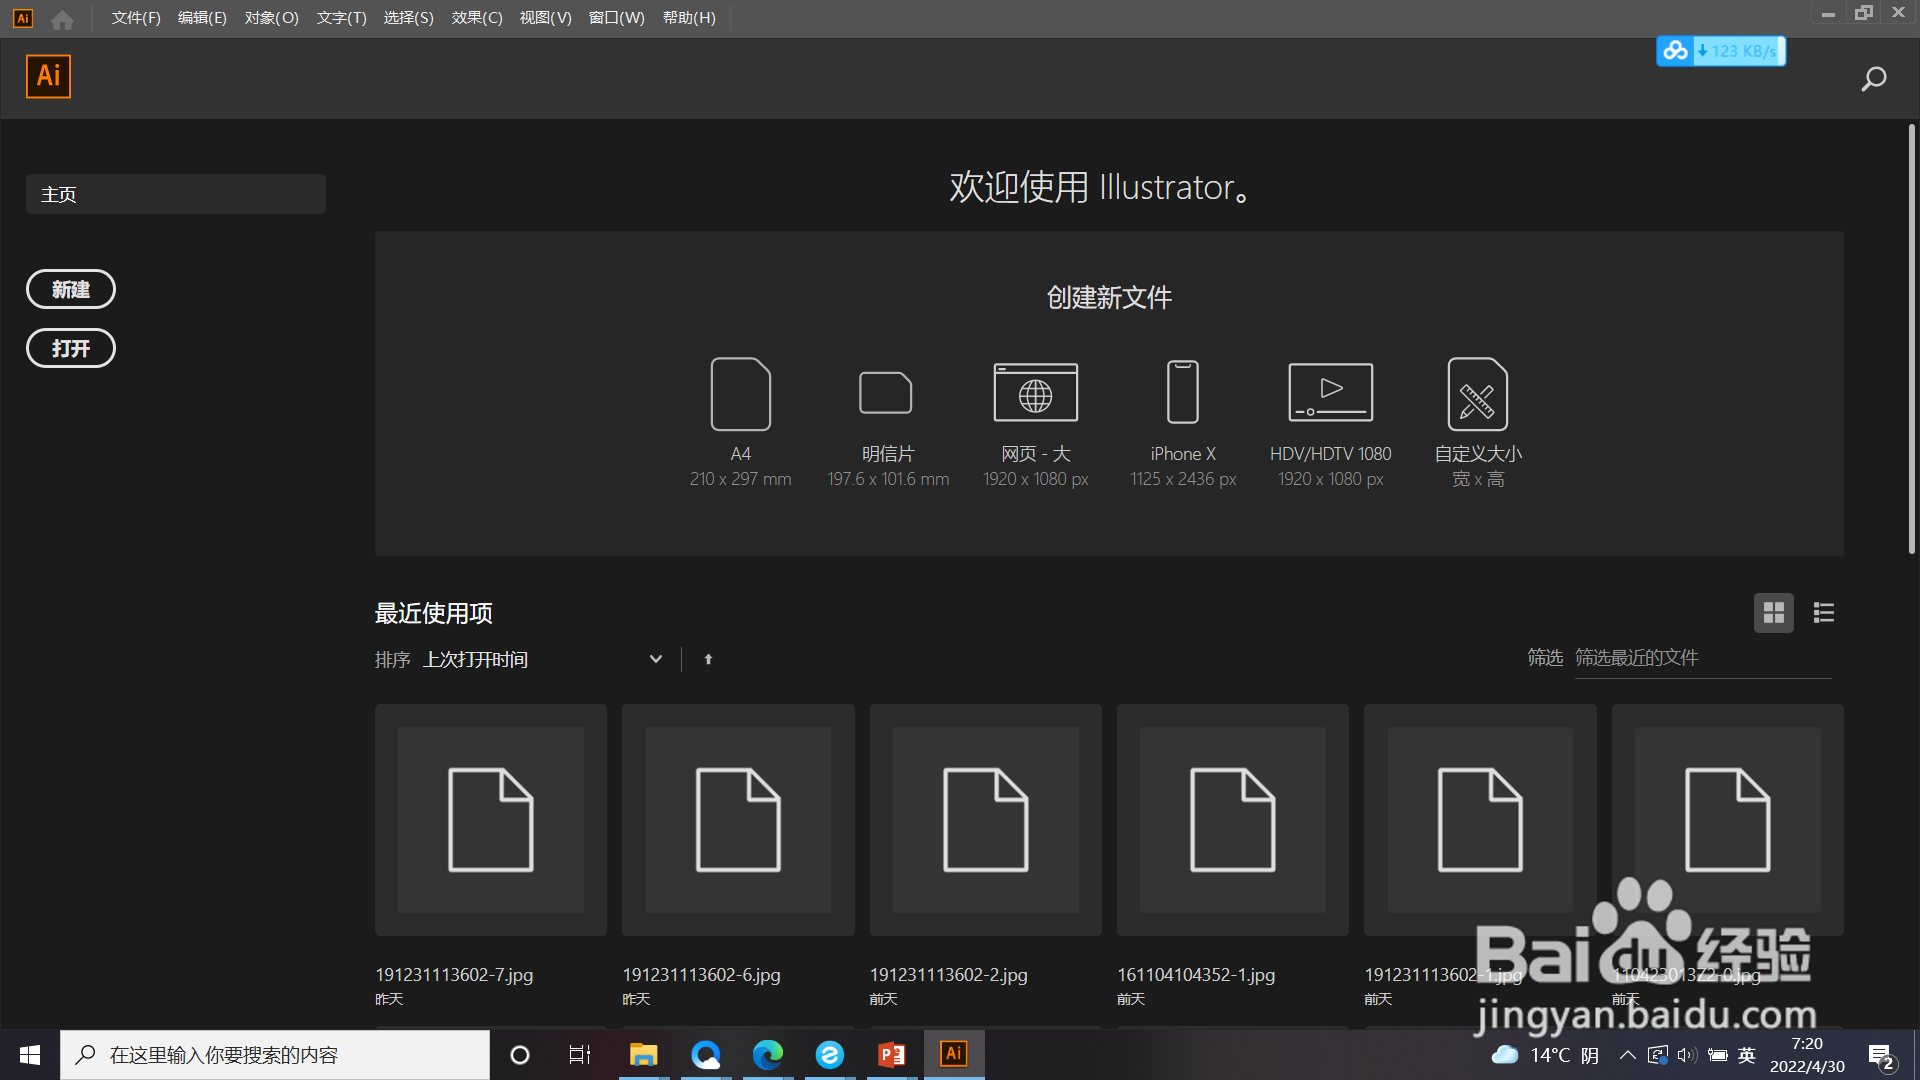Click the 打开 button
This screenshot has width=1920, height=1080.
click(71, 348)
